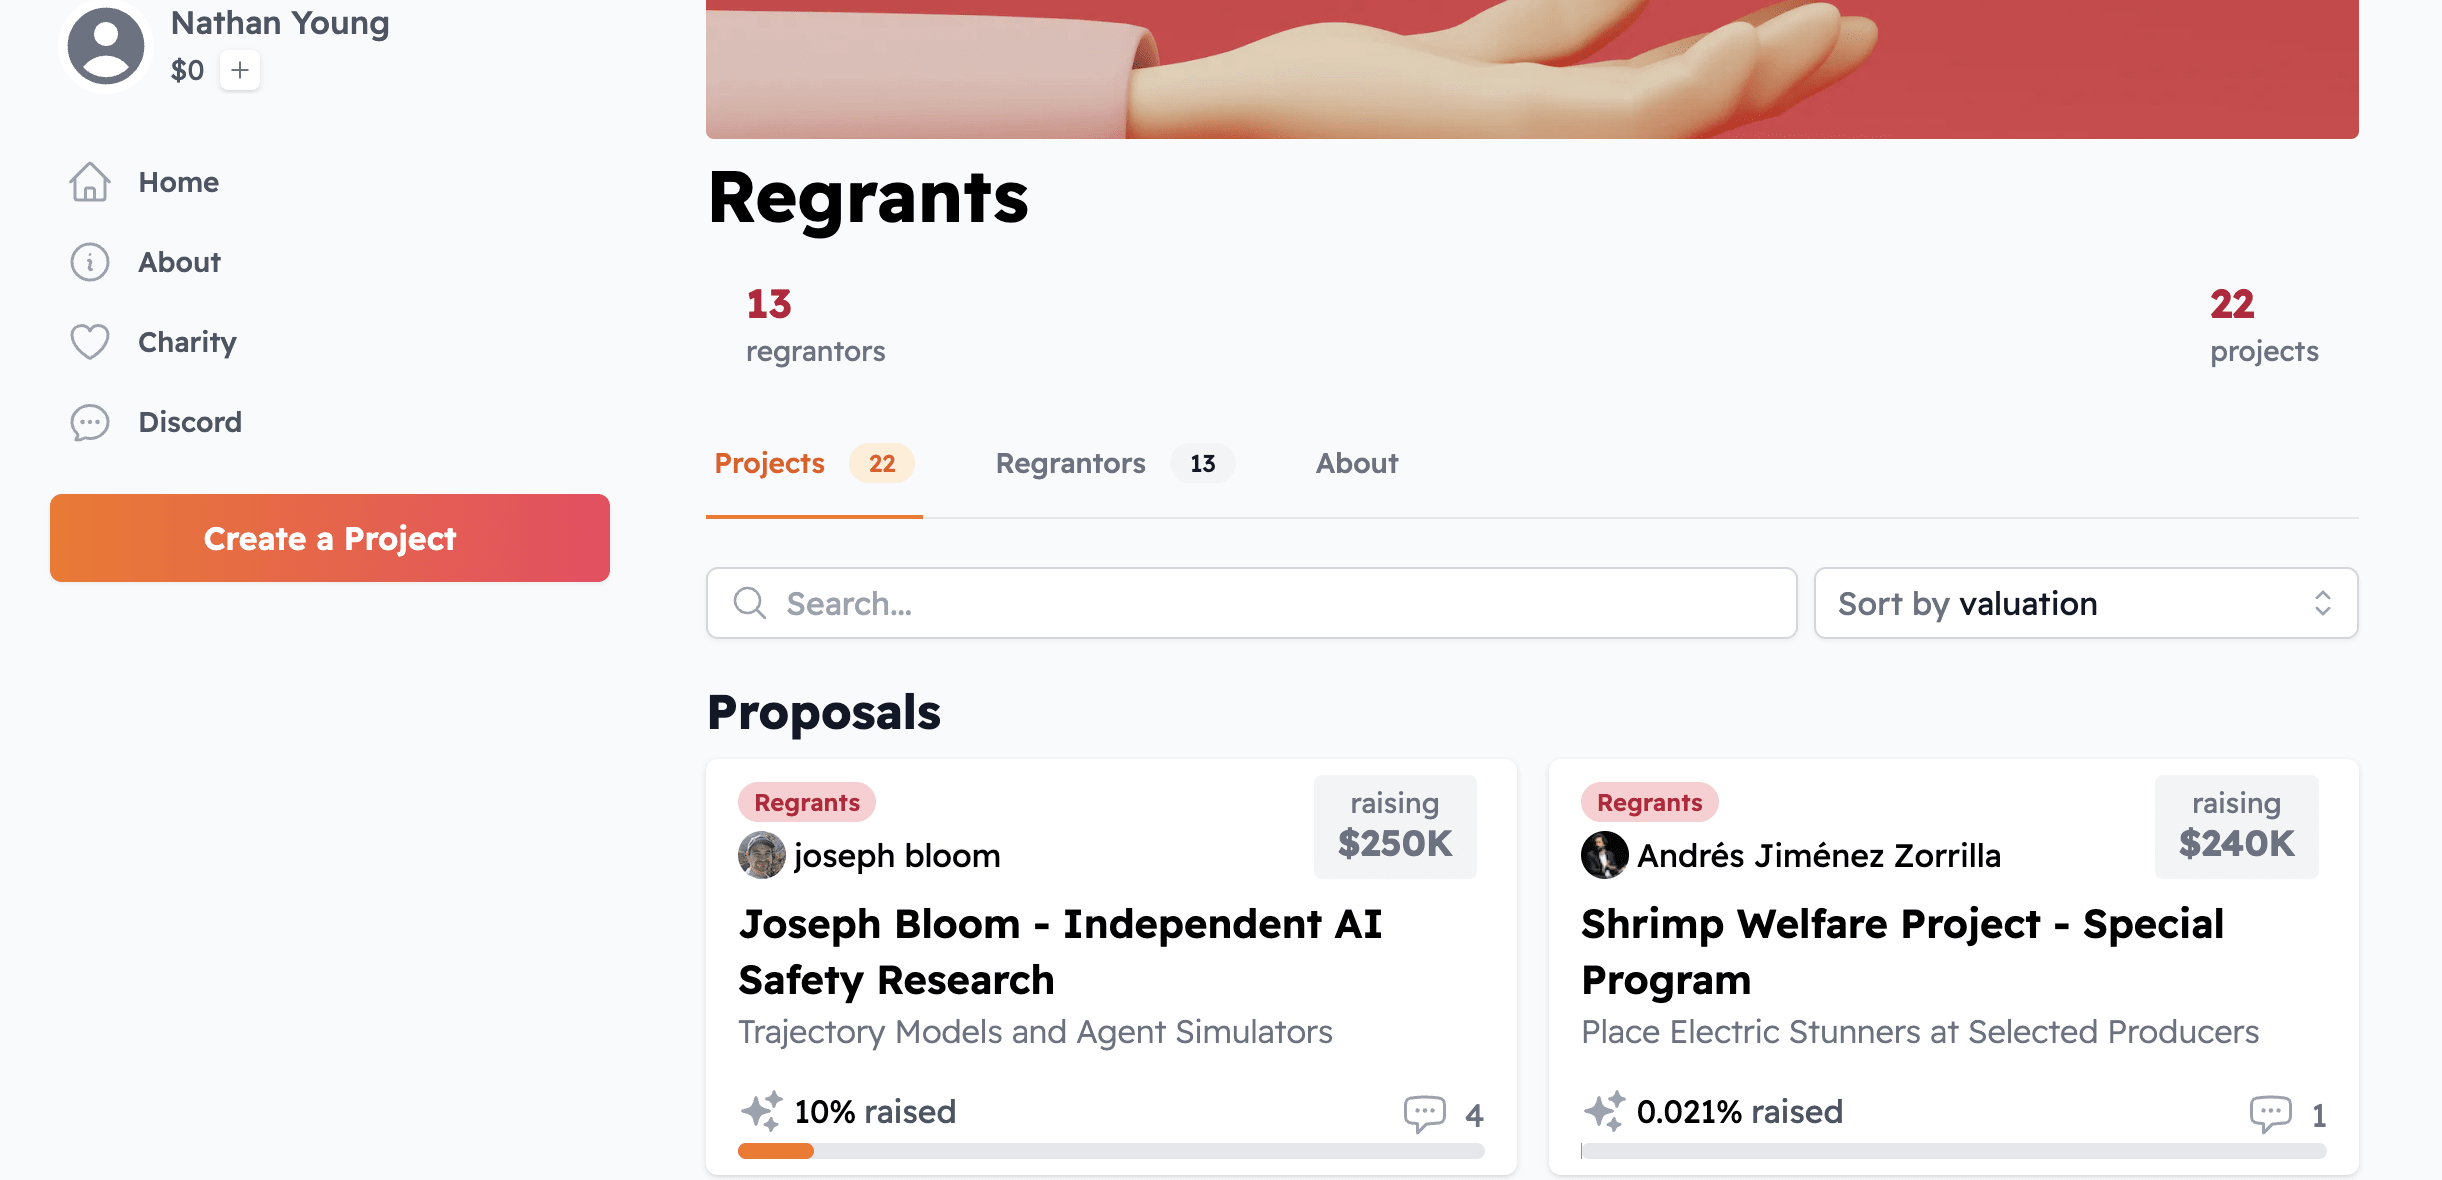Click joseph bloom's avatar photo
The height and width of the screenshot is (1180, 2442).
[x=762, y=855]
